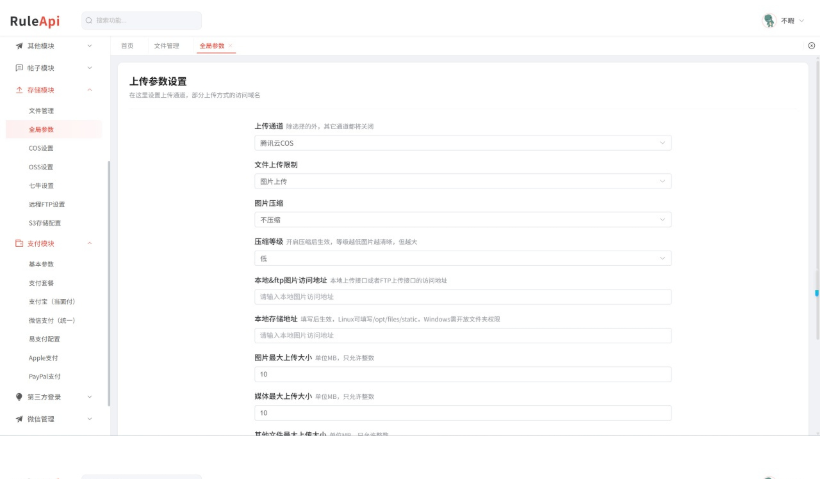Click the chat icon beside 帖子模块
The width and height of the screenshot is (822, 479).
19,68
